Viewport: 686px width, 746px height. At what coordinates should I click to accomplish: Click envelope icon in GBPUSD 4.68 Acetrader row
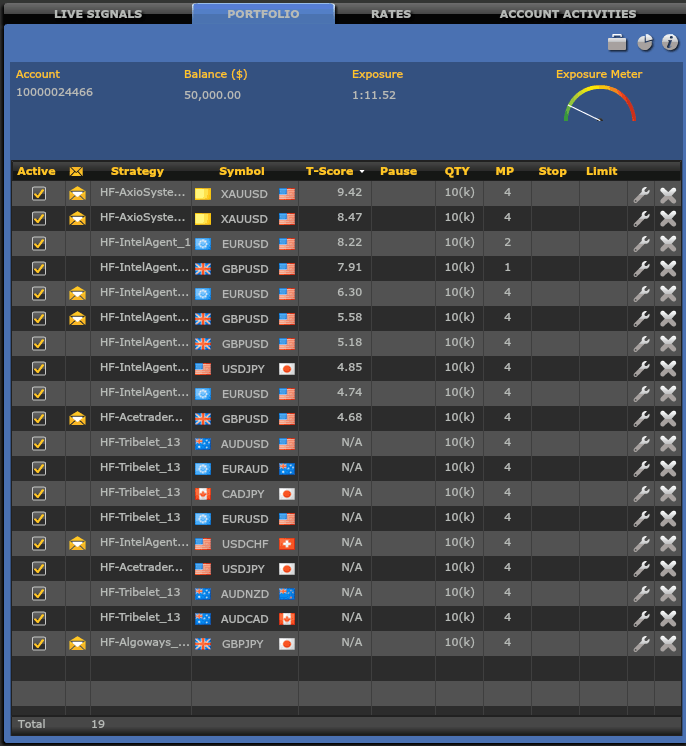pyautogui.click(x=77, y=419)
